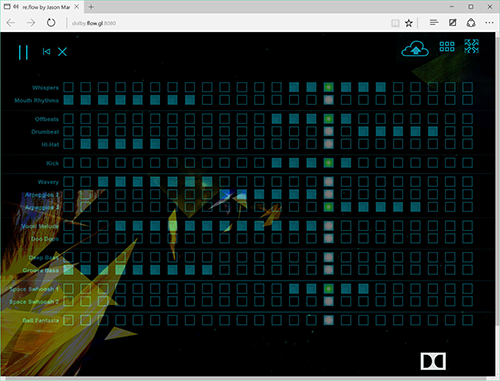
Task: Toggle the last cell in Bell Fantasia row
Action: (x=467, y=320)
